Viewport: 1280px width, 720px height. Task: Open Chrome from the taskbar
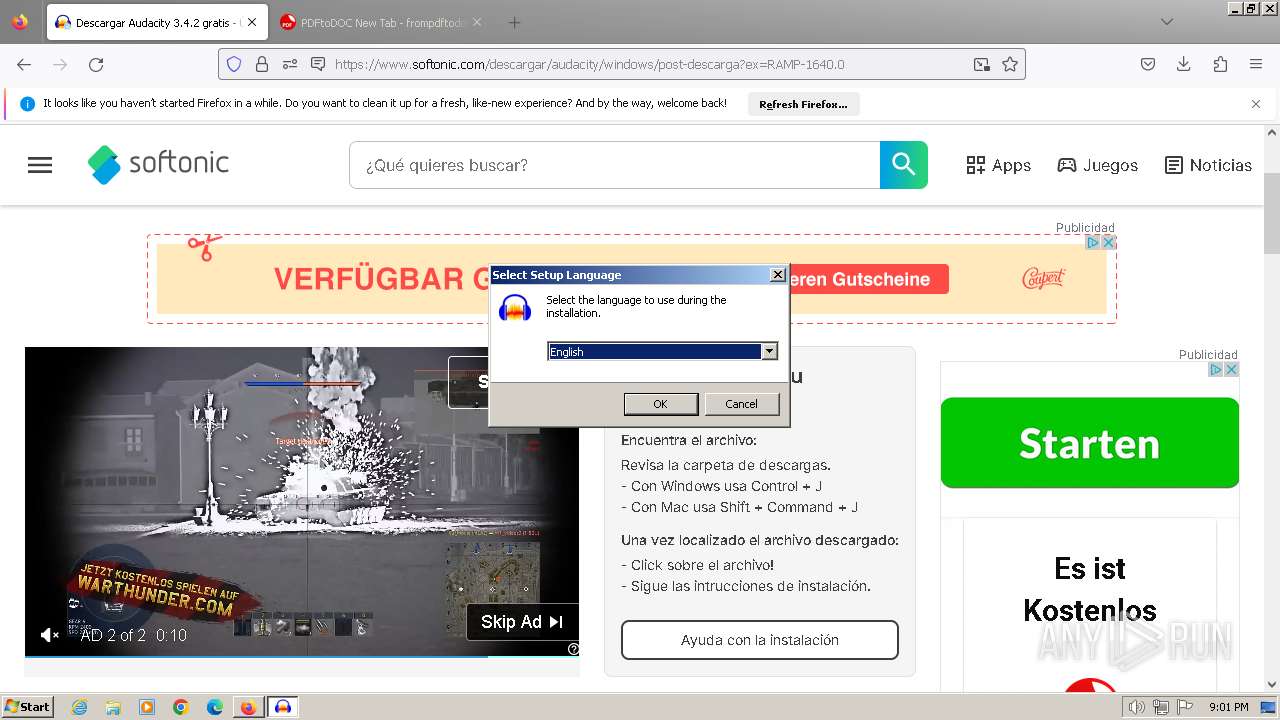tap(180, 707)
